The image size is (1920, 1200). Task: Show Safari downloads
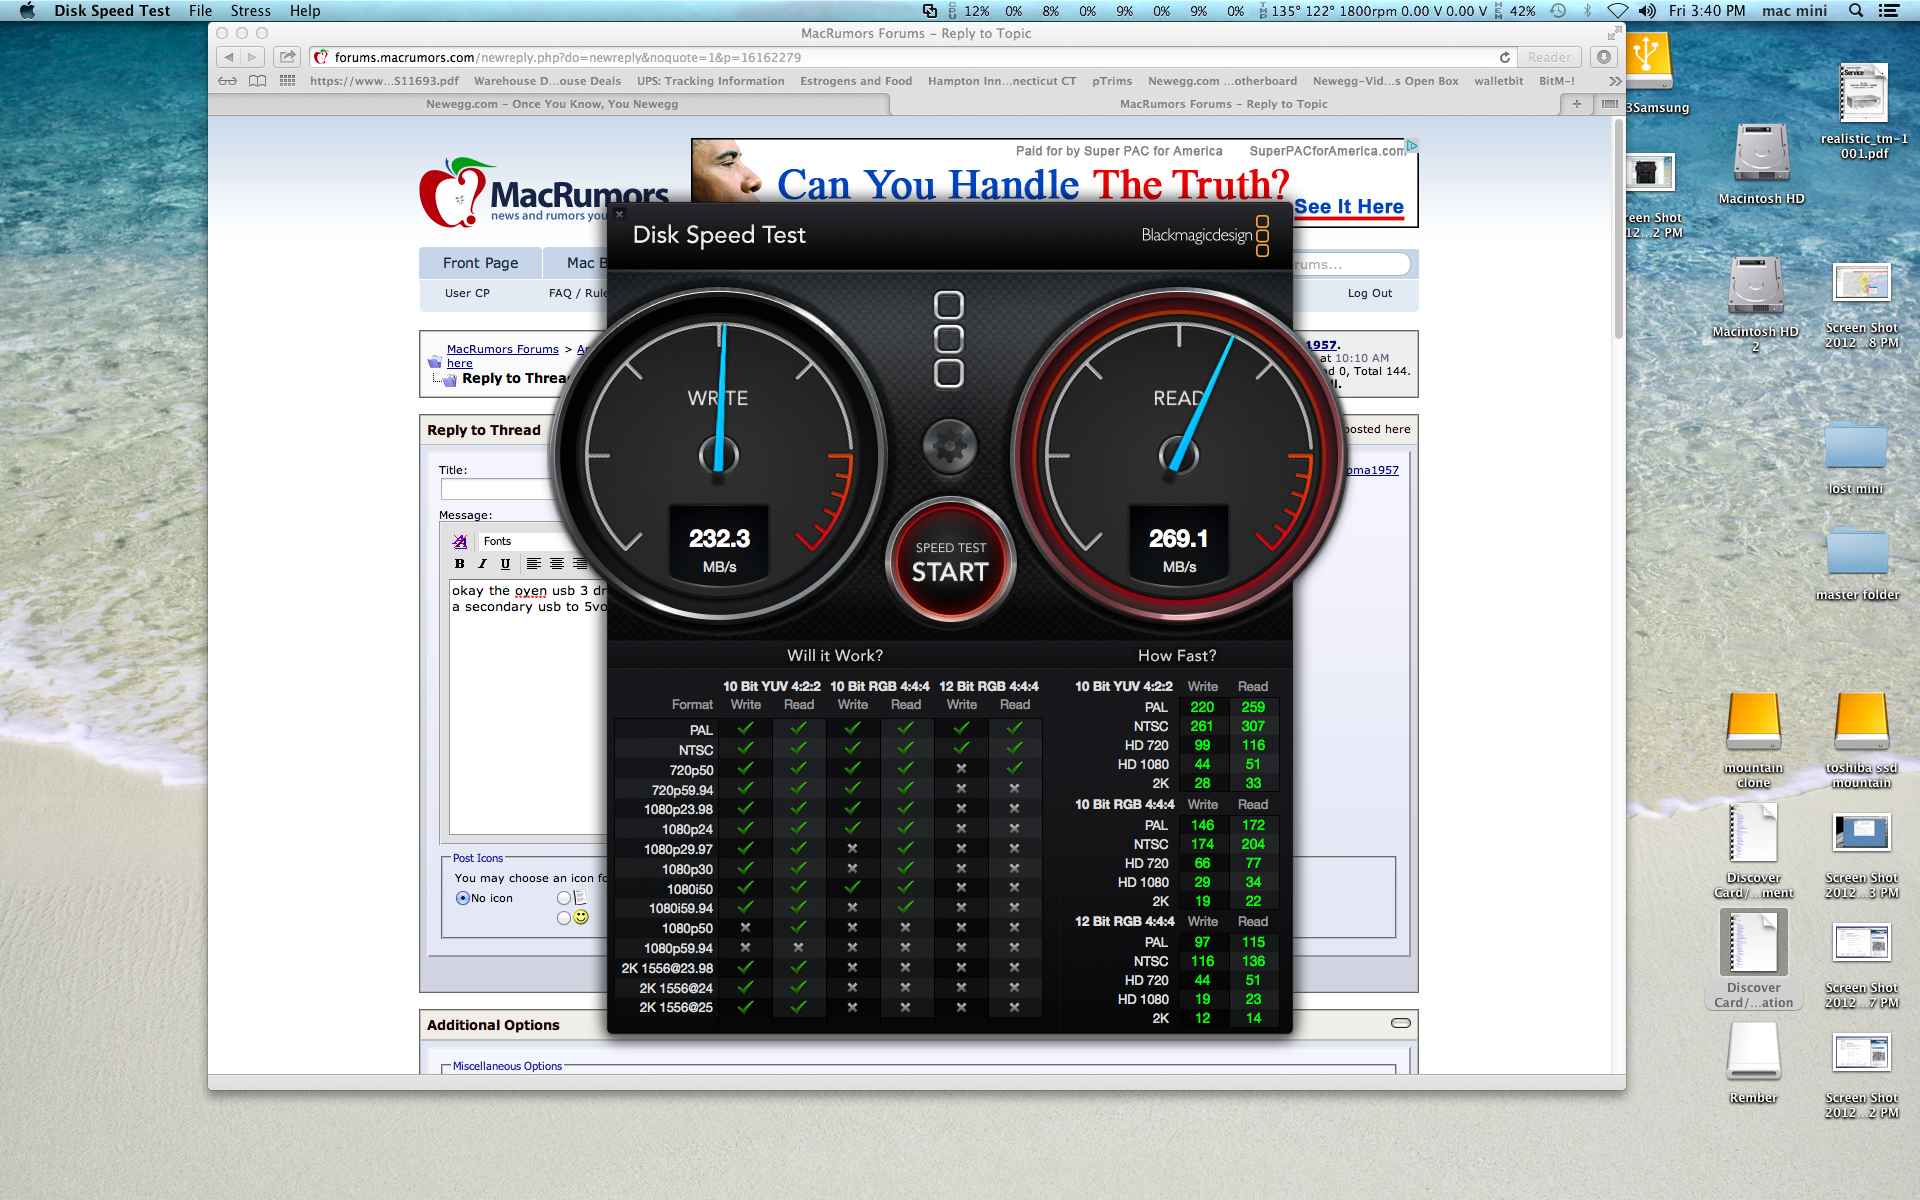coord(1604,57)
